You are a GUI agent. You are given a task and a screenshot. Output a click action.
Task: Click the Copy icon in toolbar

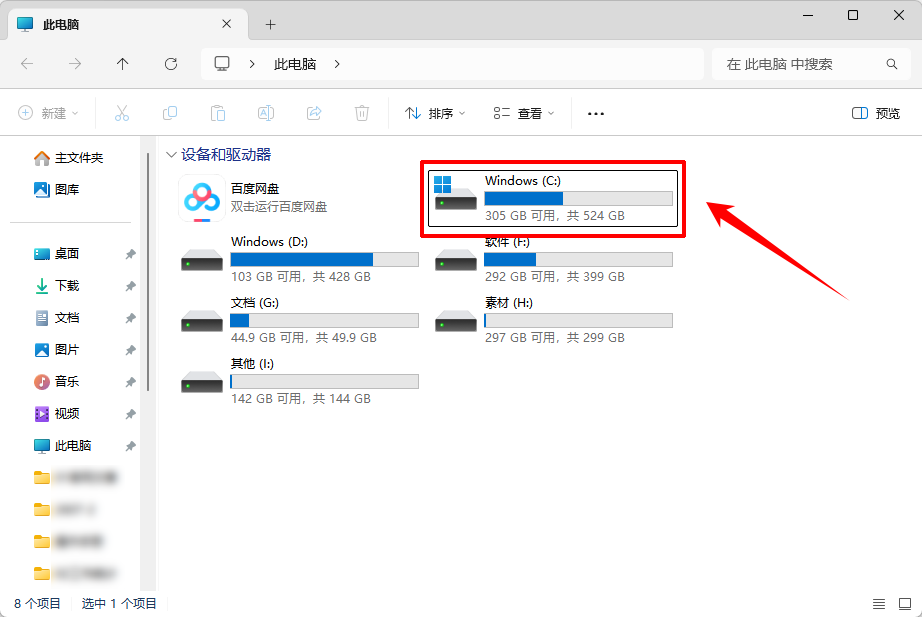point(170,113)
